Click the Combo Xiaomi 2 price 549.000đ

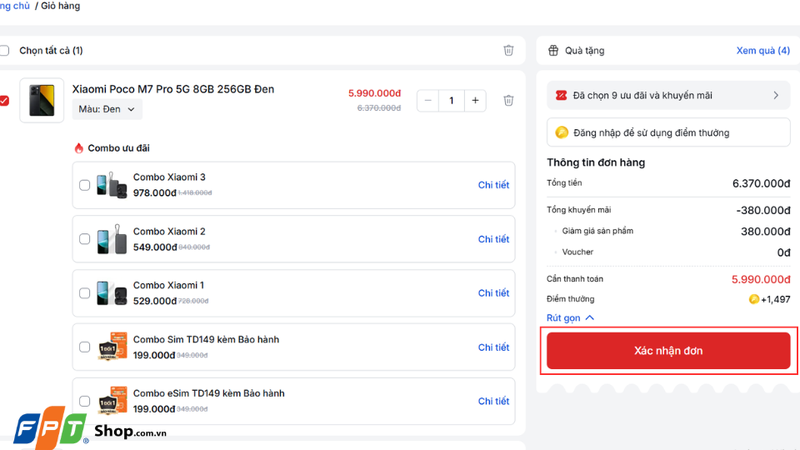pyautogui.click(x=155, y=247)
